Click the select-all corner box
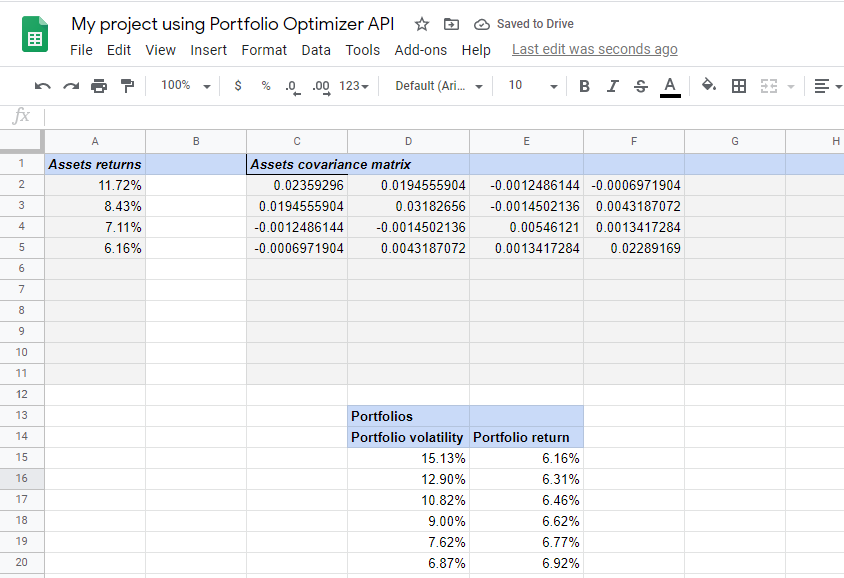This screenshot has width=844, height=578. (x=22, y=141)
